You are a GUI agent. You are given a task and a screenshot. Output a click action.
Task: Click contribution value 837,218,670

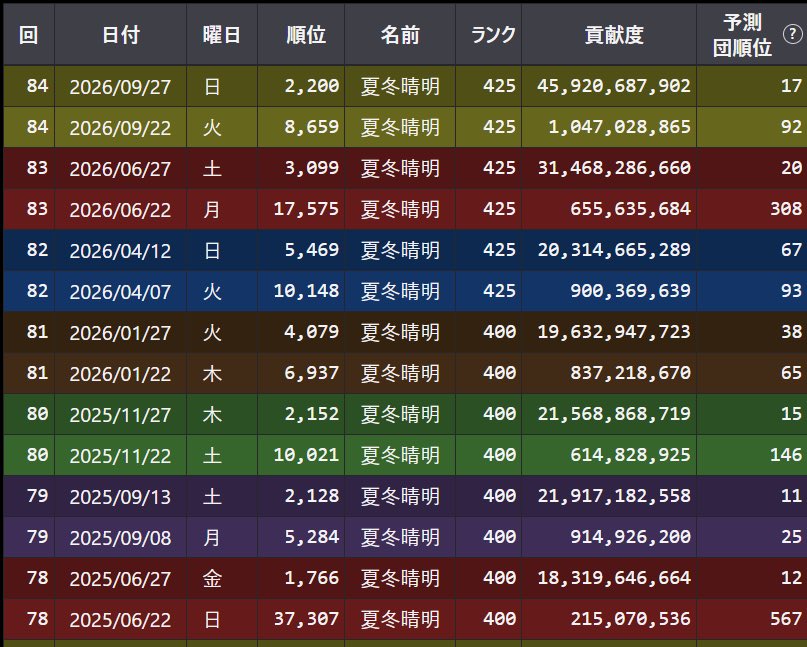click(x=630, y=373)
